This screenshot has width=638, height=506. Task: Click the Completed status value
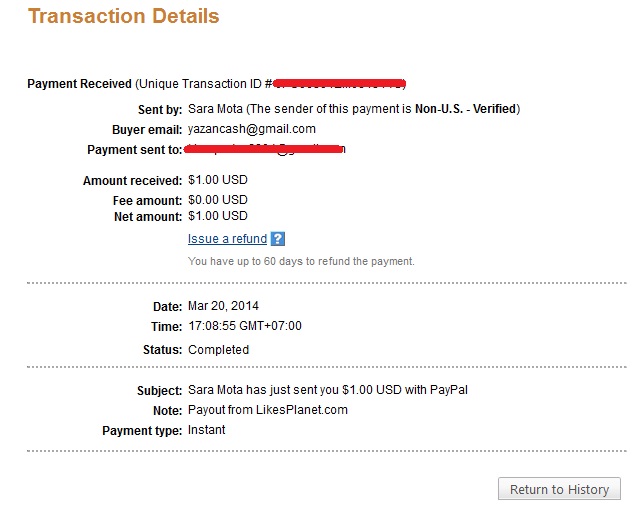218,350
